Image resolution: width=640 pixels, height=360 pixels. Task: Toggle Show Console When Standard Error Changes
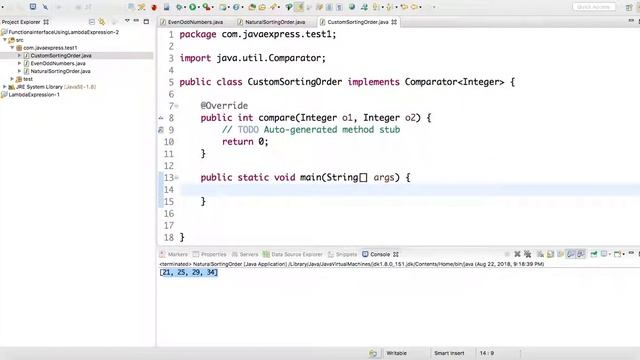580,254
